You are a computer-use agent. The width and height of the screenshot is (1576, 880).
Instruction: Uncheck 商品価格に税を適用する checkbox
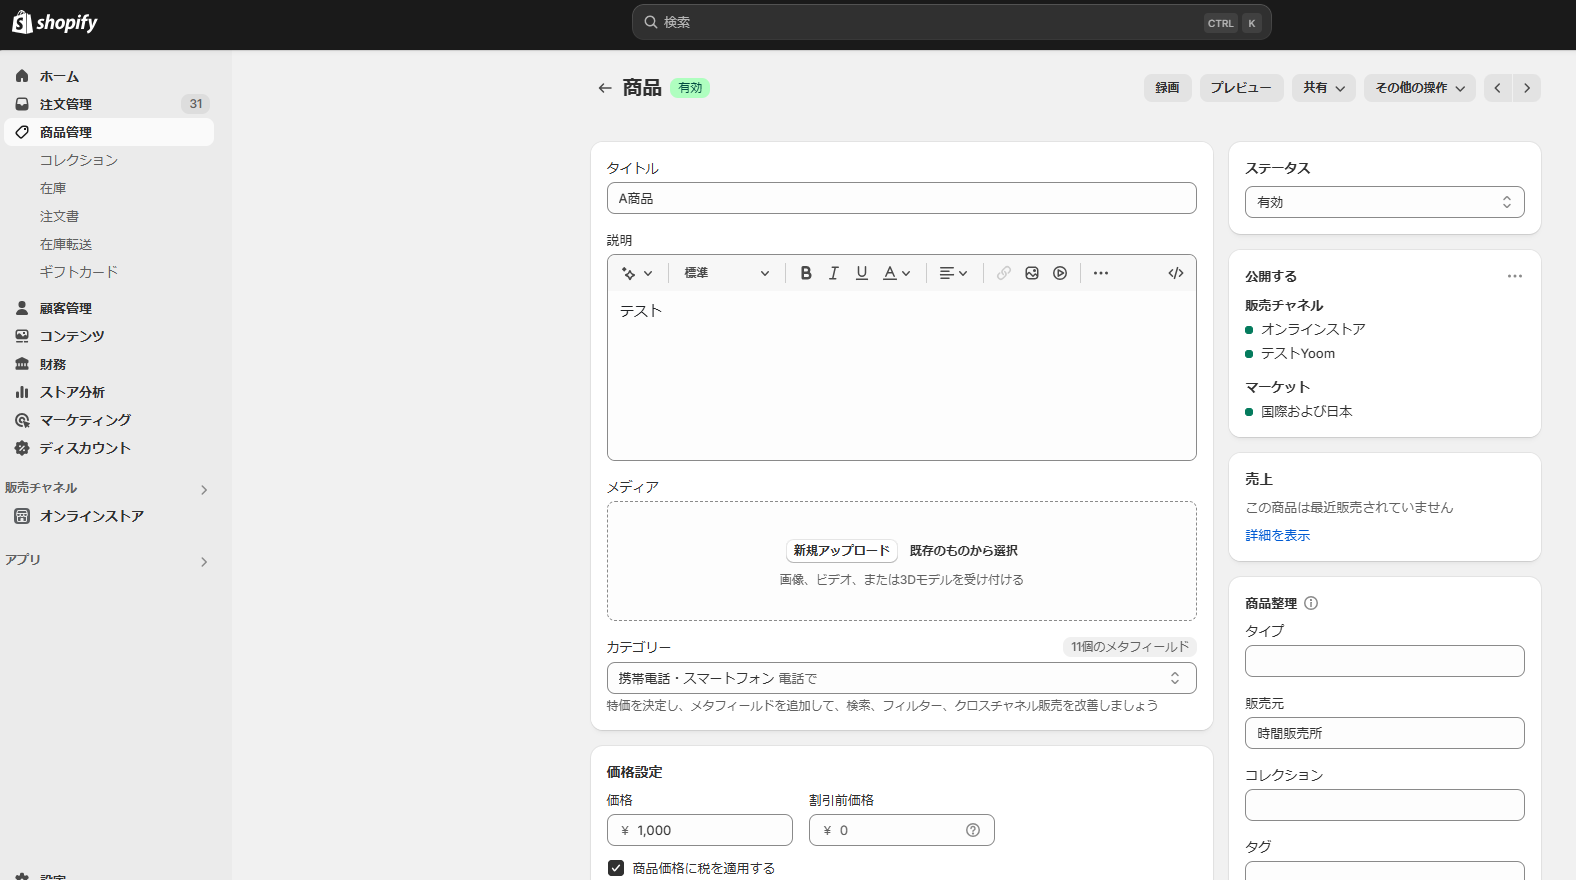pyautogui.click(x=616, y=868)
